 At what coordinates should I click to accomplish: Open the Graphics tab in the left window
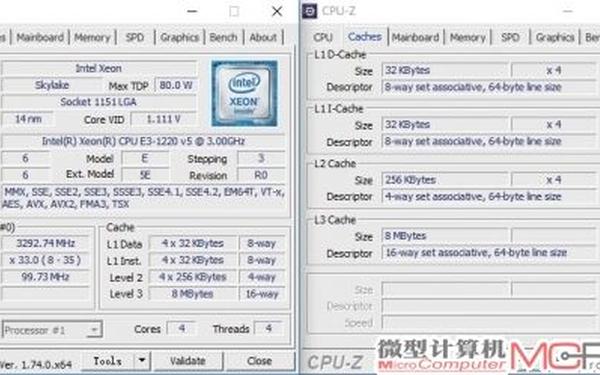point(179,37)
